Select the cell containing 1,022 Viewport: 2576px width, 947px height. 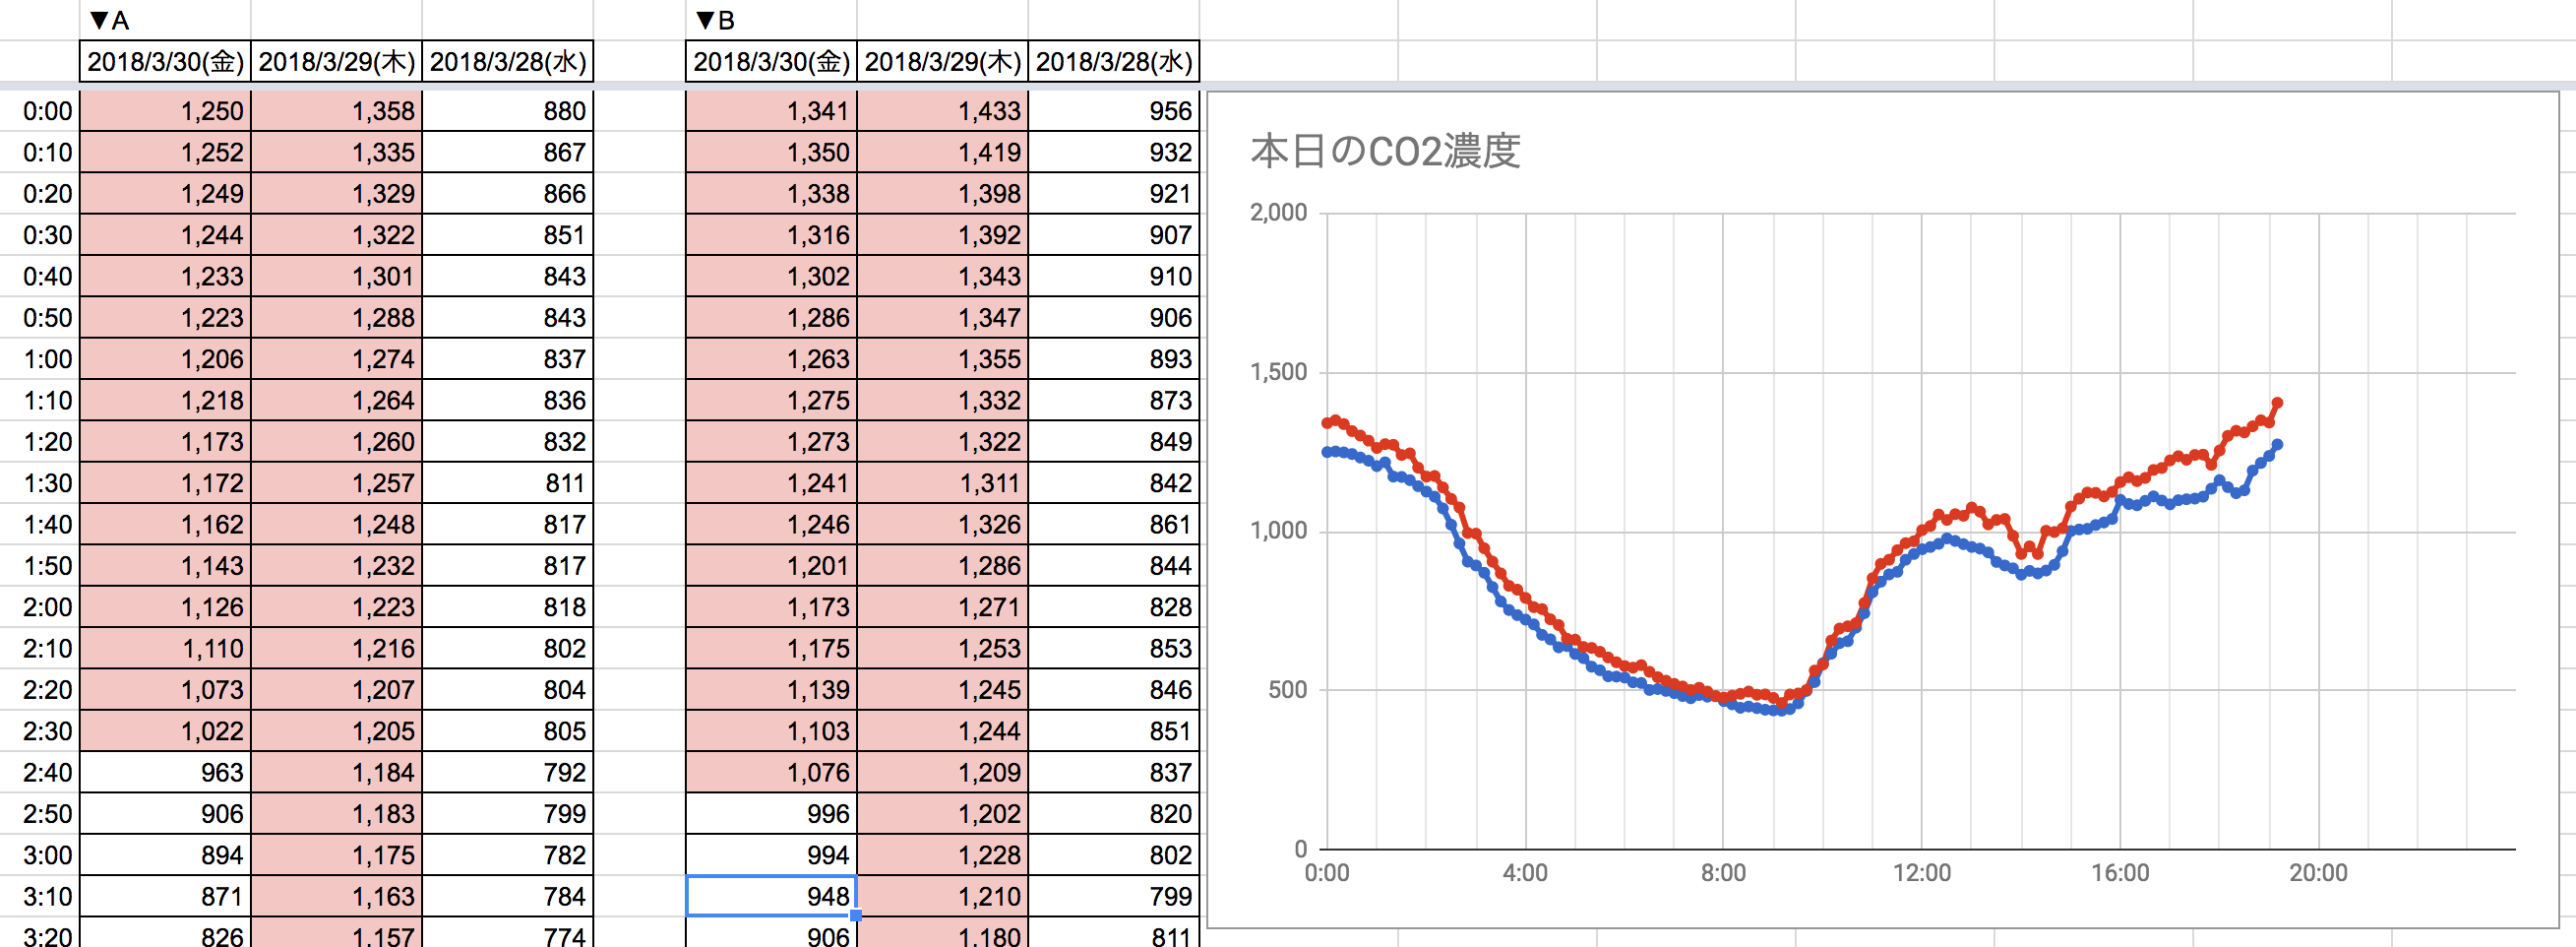click(165, 731)
